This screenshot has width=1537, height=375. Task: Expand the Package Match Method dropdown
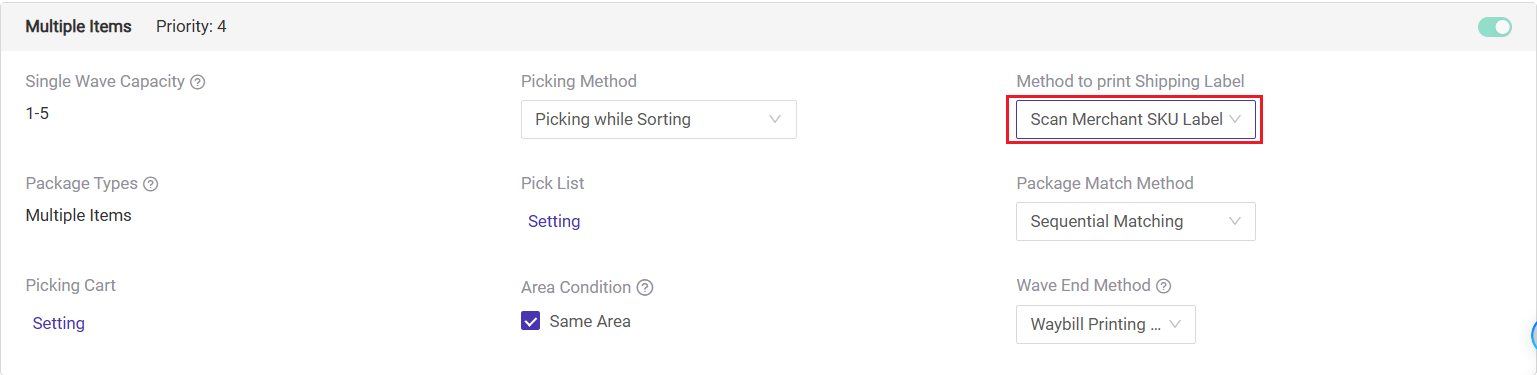pos(1136,221)
